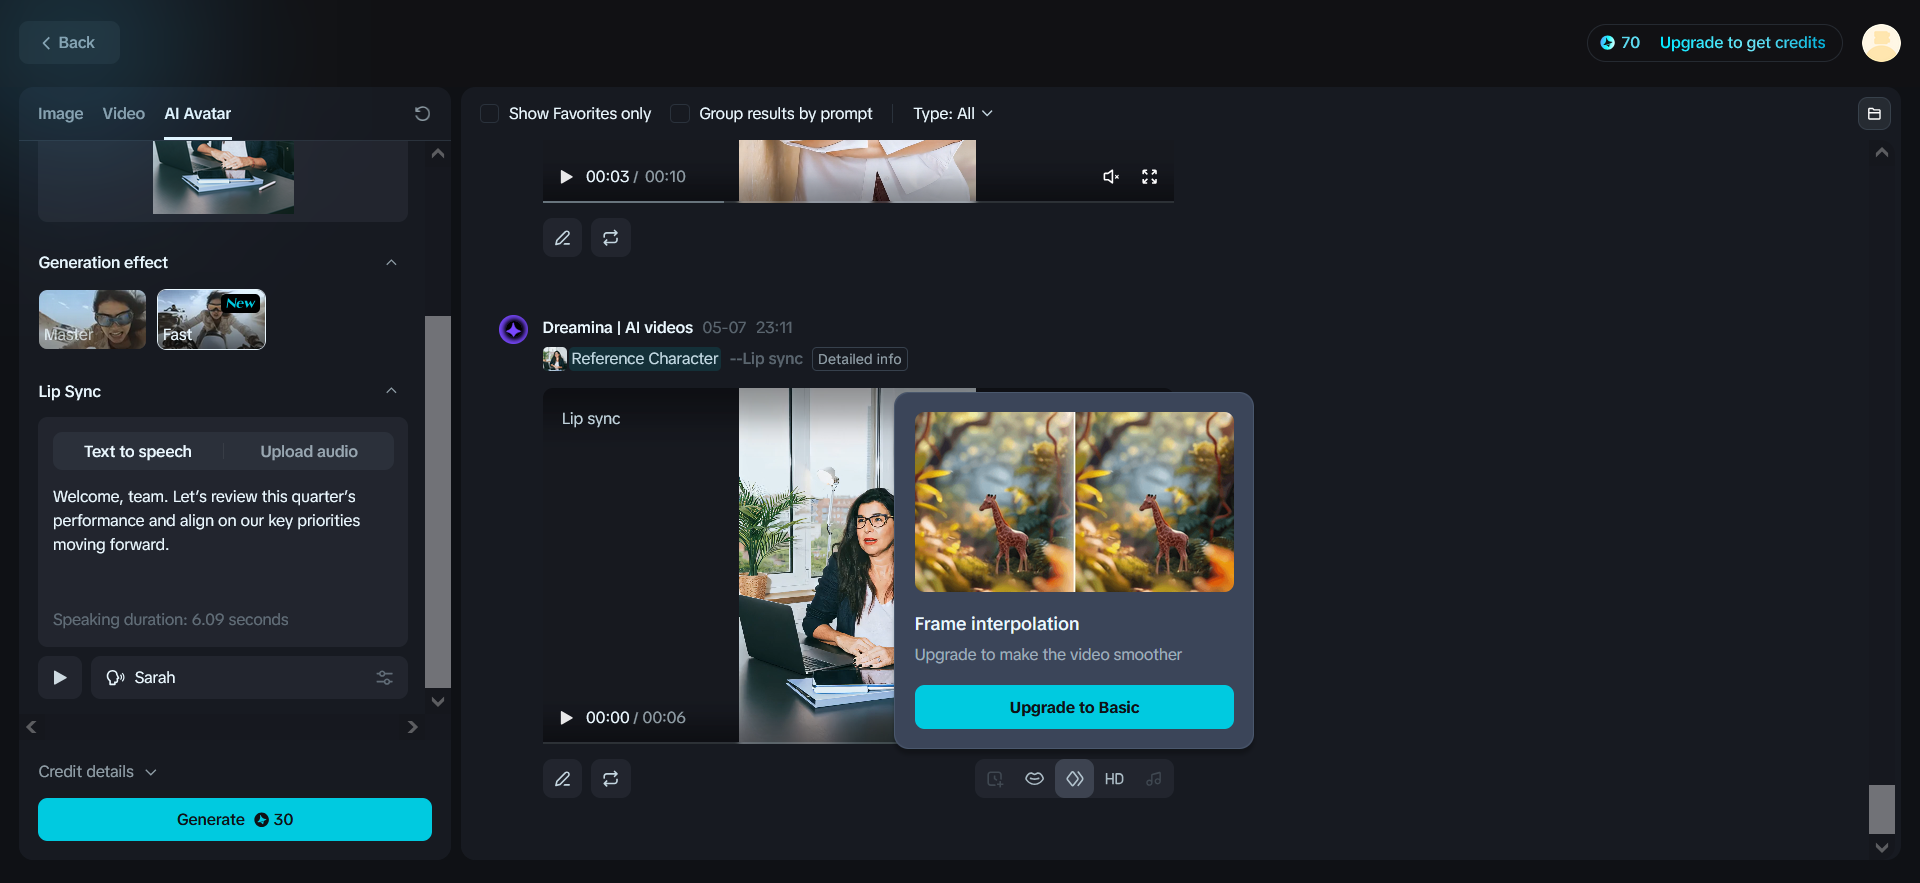Play the 00:10 video

coord(566,177)
